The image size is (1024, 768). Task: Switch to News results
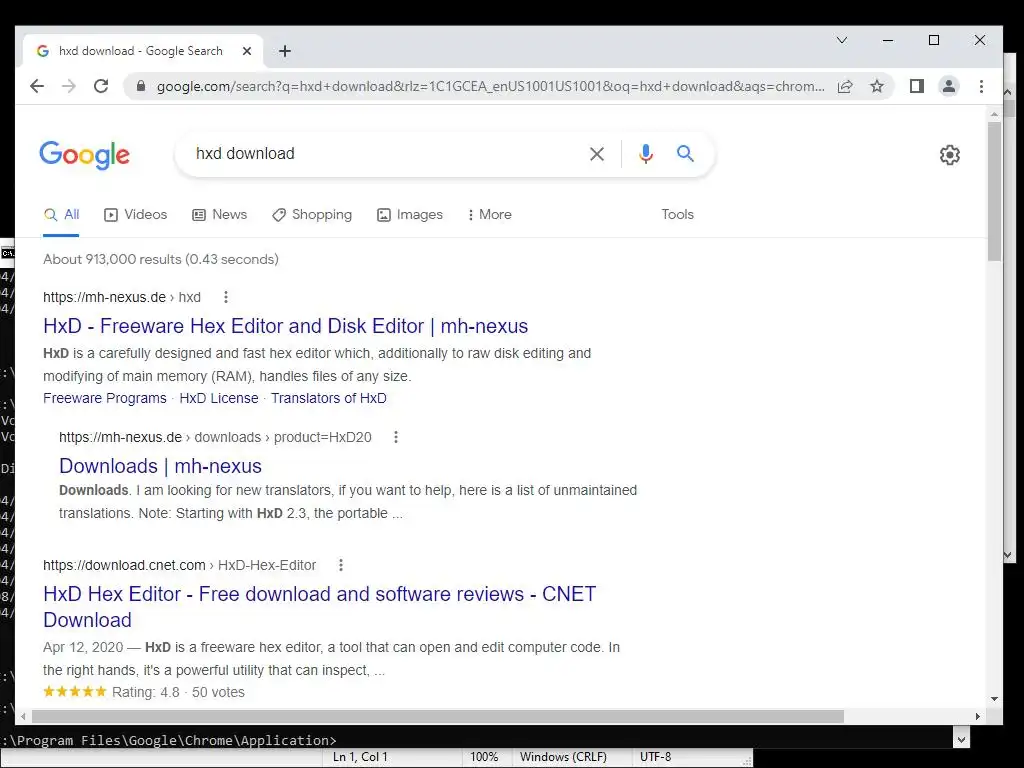219,214
